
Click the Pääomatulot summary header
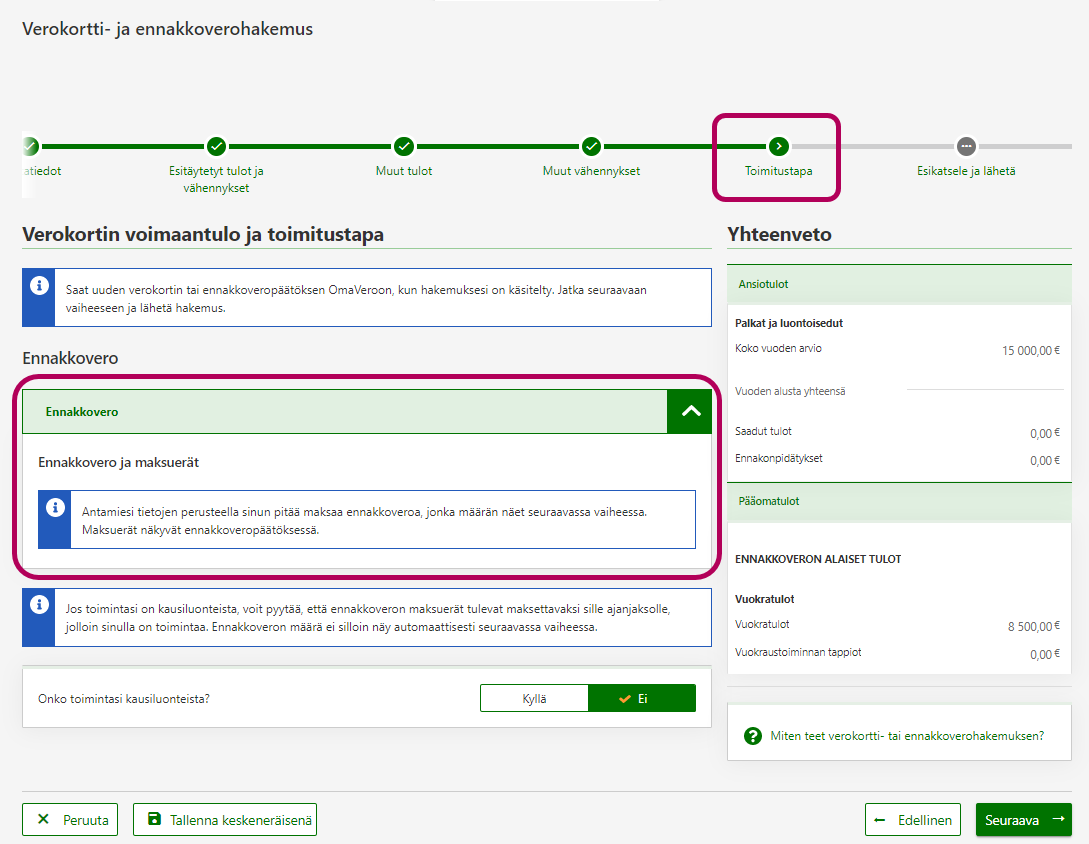899,501
